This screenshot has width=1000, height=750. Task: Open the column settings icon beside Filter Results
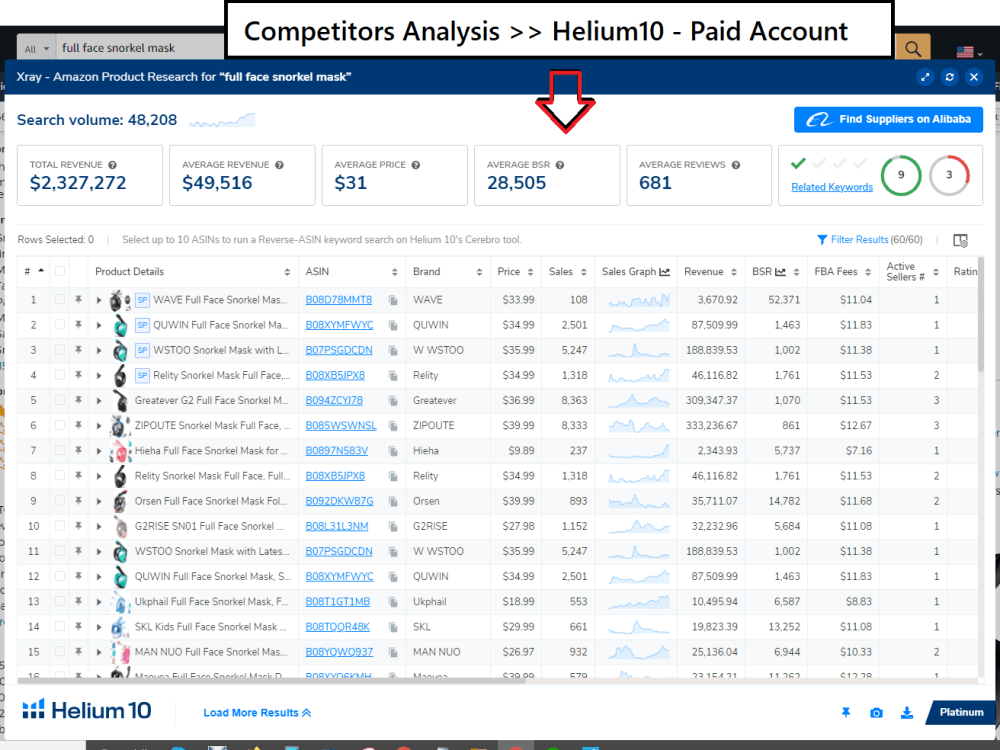click(x=960, y=240)
